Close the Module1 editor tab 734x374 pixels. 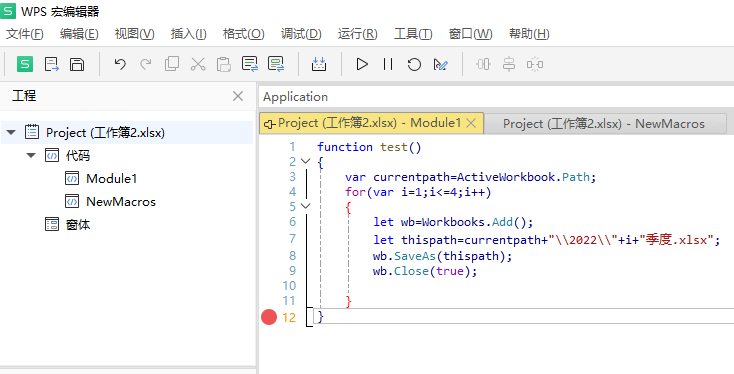coord(472,124)
